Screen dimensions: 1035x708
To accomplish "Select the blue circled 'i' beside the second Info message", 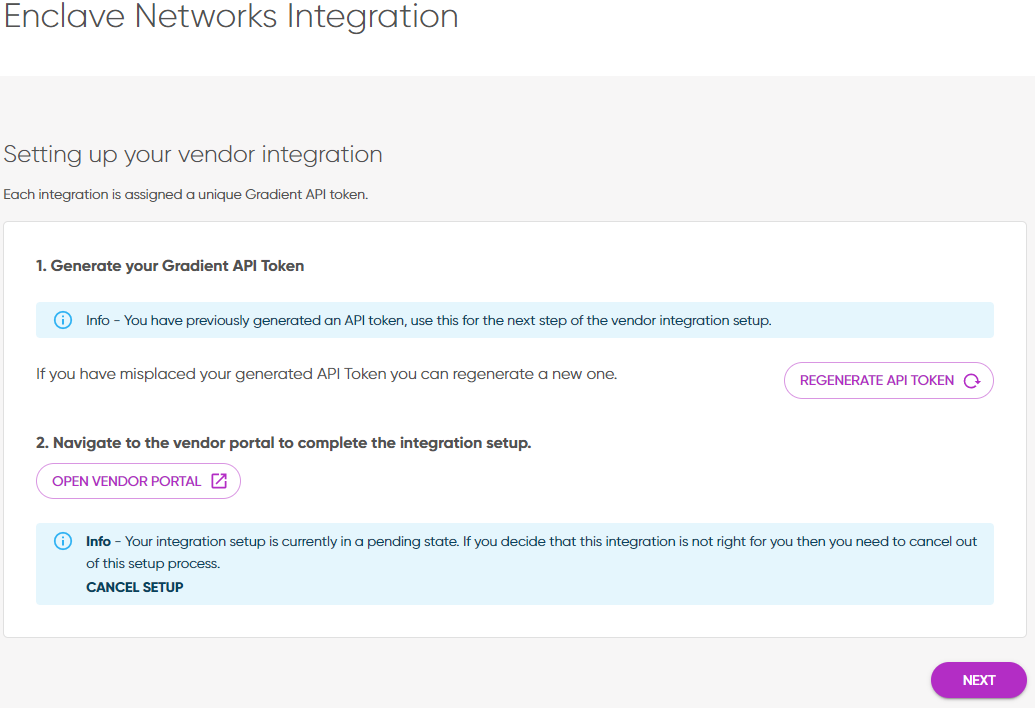I will 63,540.
